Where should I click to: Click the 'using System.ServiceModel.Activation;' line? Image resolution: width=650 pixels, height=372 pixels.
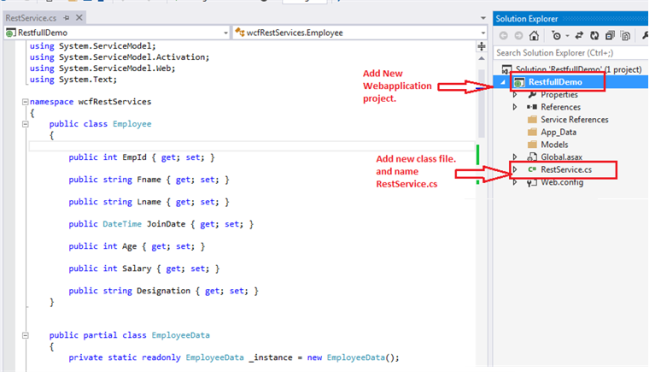119,57
